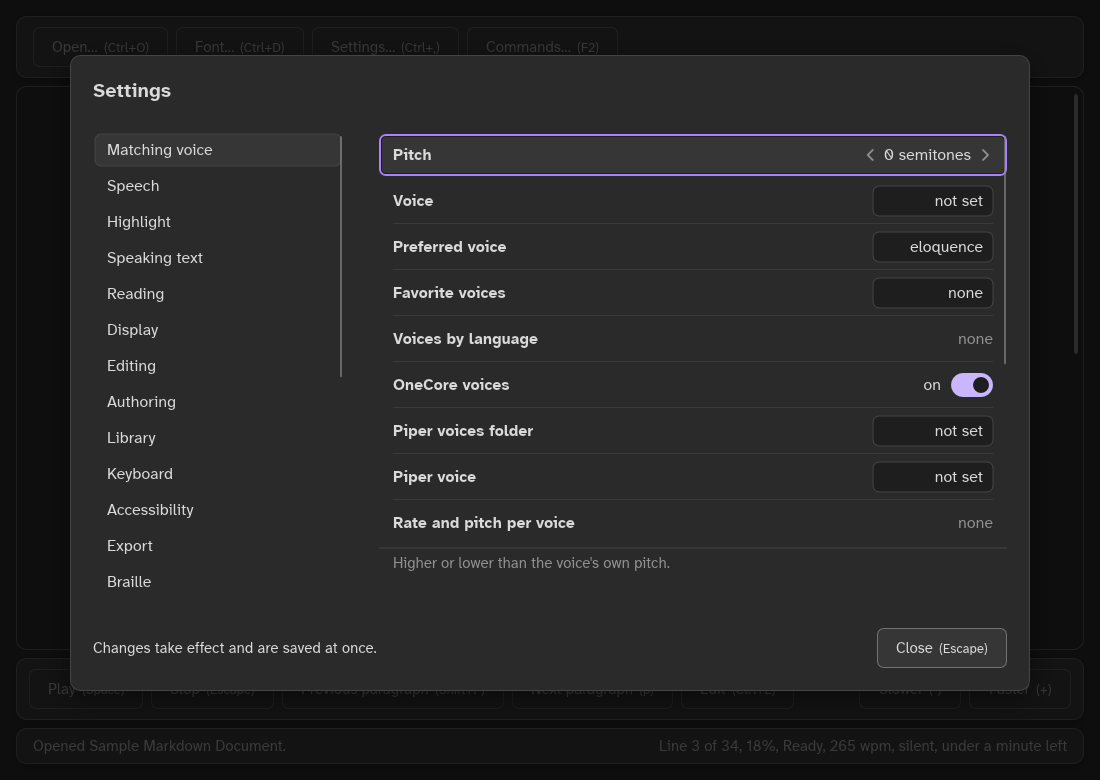Click the Settings... toolbar button behind dialog
1100x780 pixels.
[385, 47]
